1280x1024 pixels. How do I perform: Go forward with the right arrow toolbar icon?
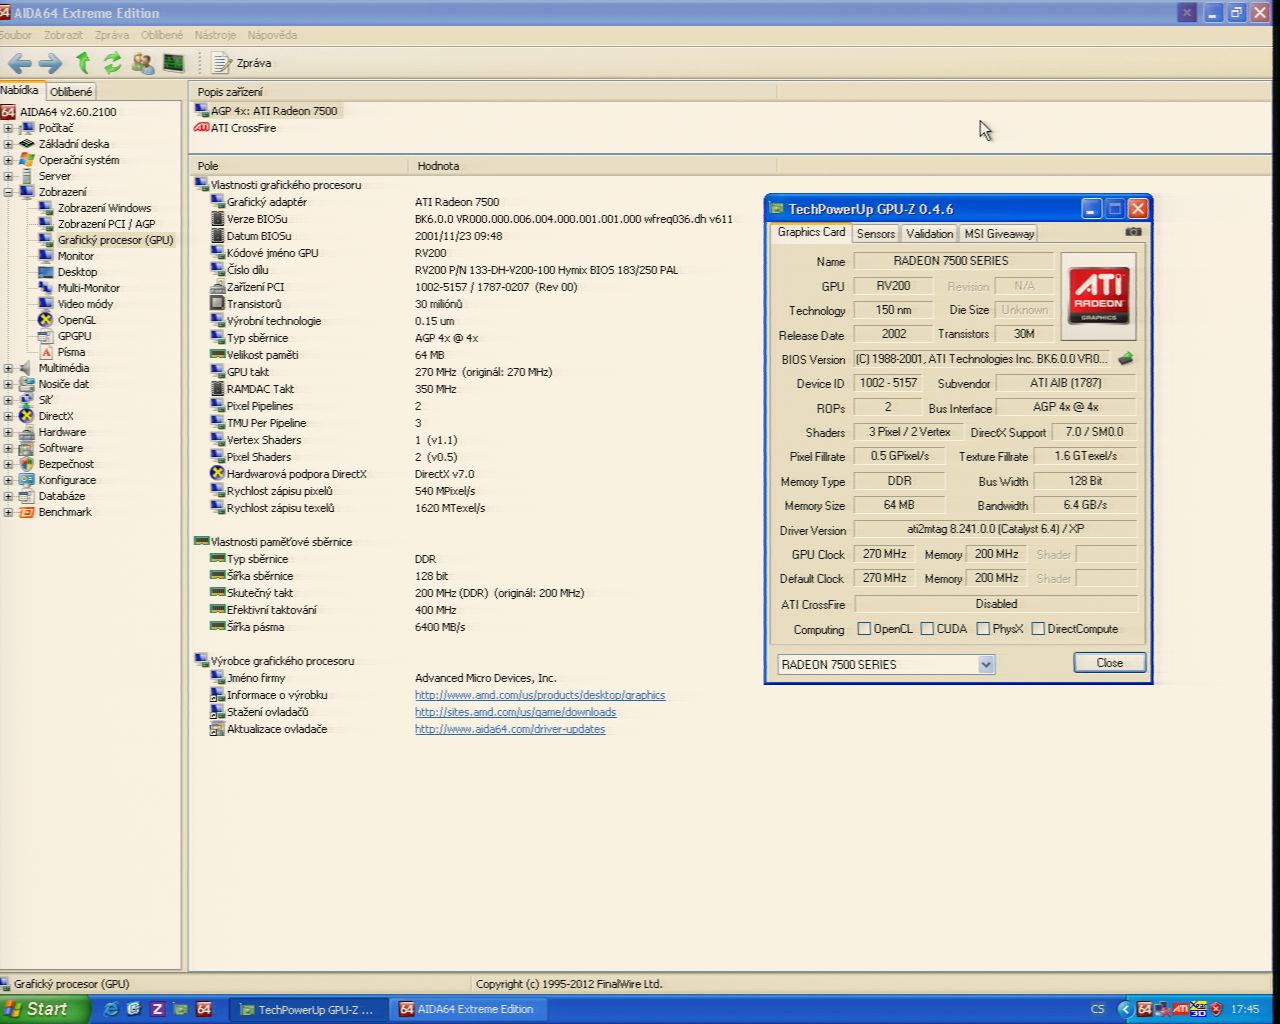tap(50, 63)
